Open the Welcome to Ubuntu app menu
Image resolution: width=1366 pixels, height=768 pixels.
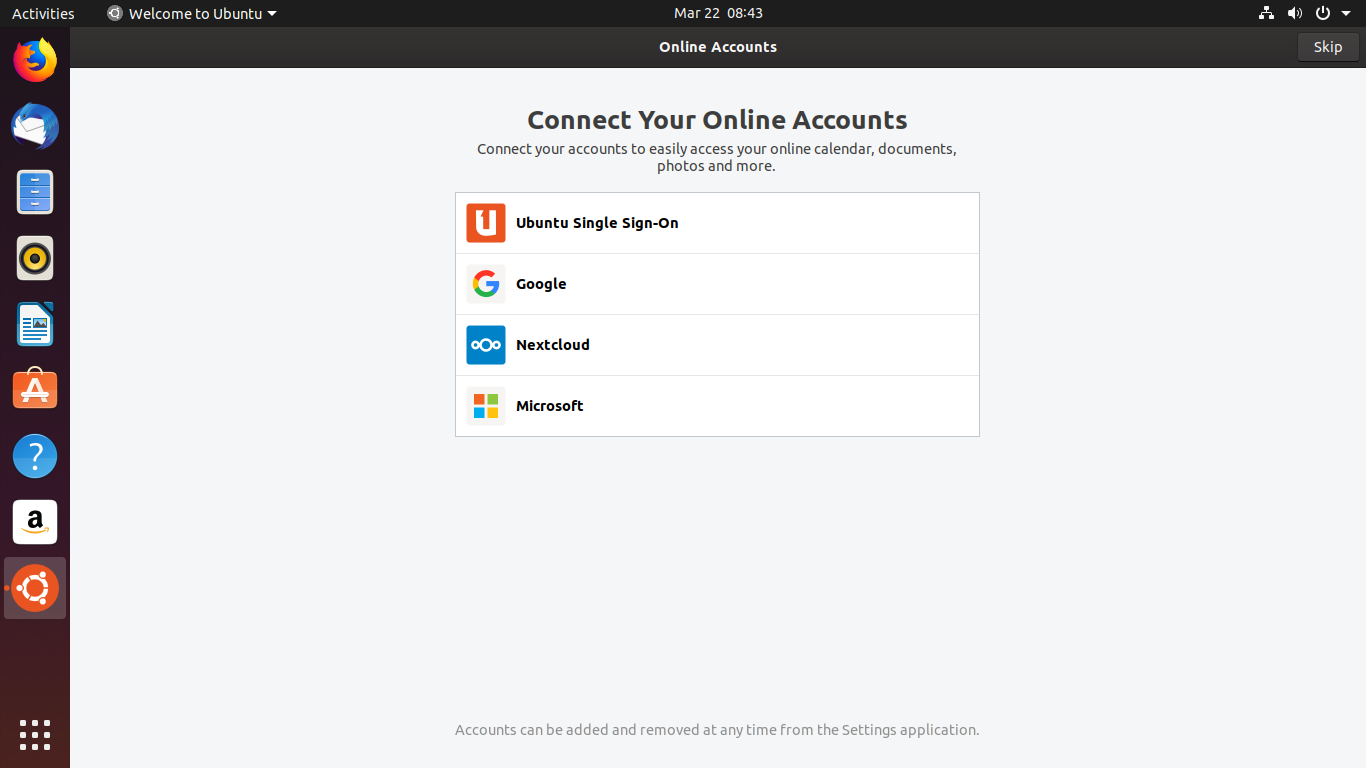(192, 13)
